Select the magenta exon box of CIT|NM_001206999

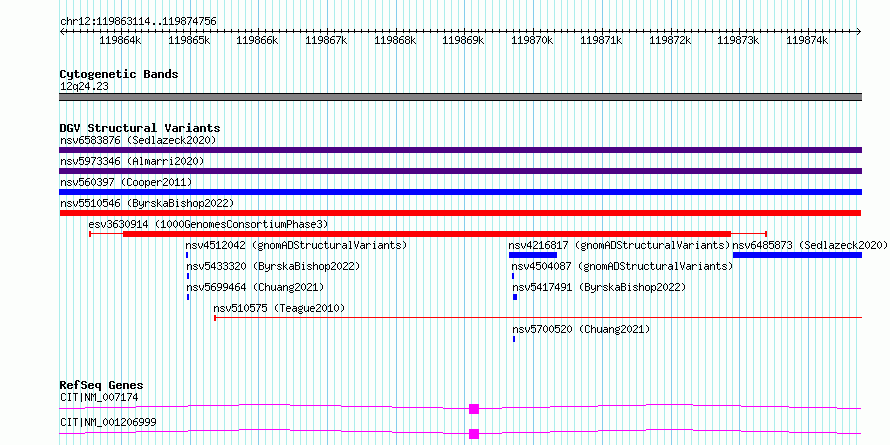pos(474,434)
